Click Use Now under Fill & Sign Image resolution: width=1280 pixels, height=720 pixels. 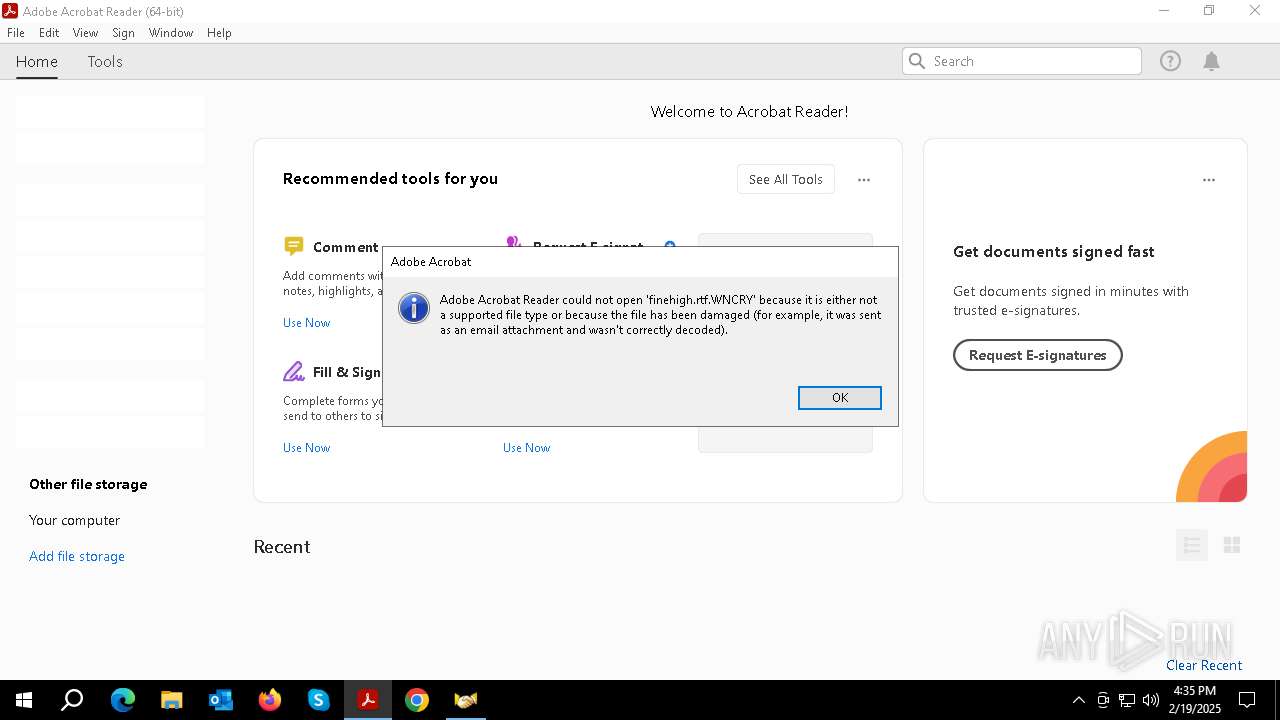(x=306, y=448)
